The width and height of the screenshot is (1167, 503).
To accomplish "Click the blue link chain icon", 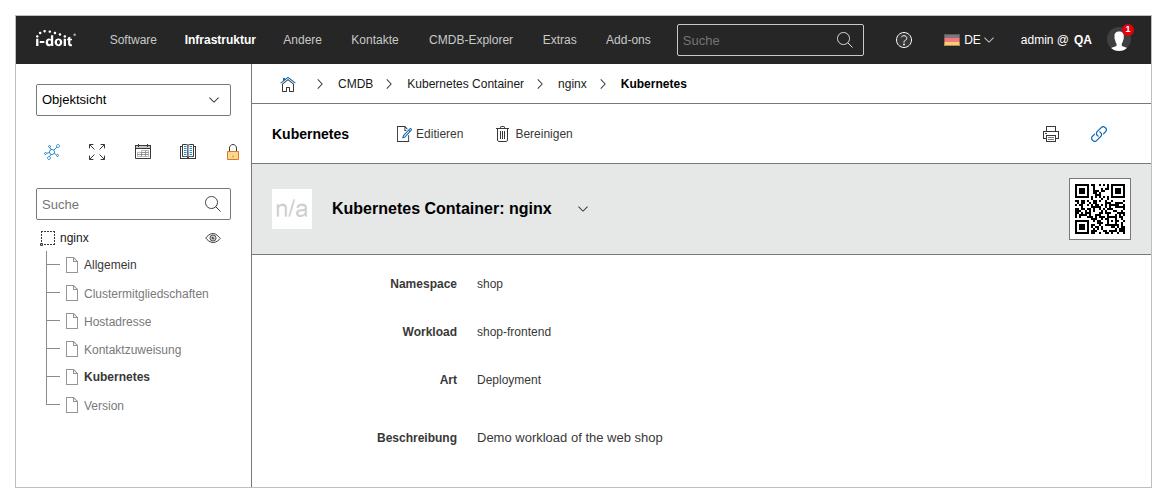I will pyautogui.click(x=1099, y=134).
